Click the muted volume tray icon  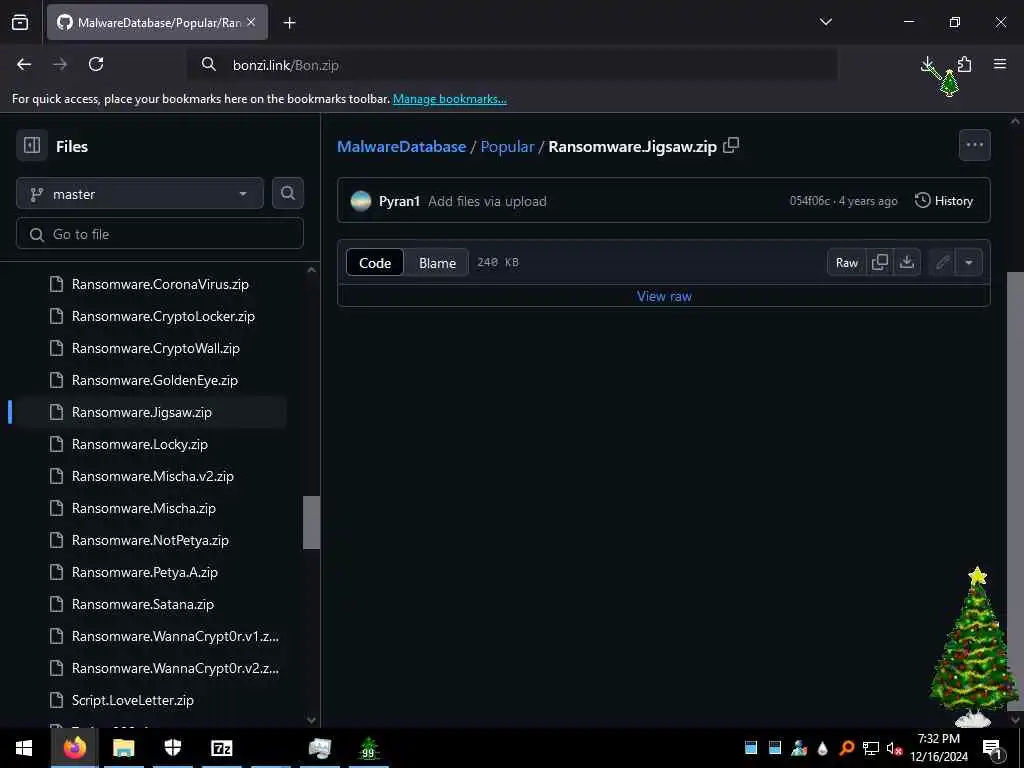pos(894,748)
